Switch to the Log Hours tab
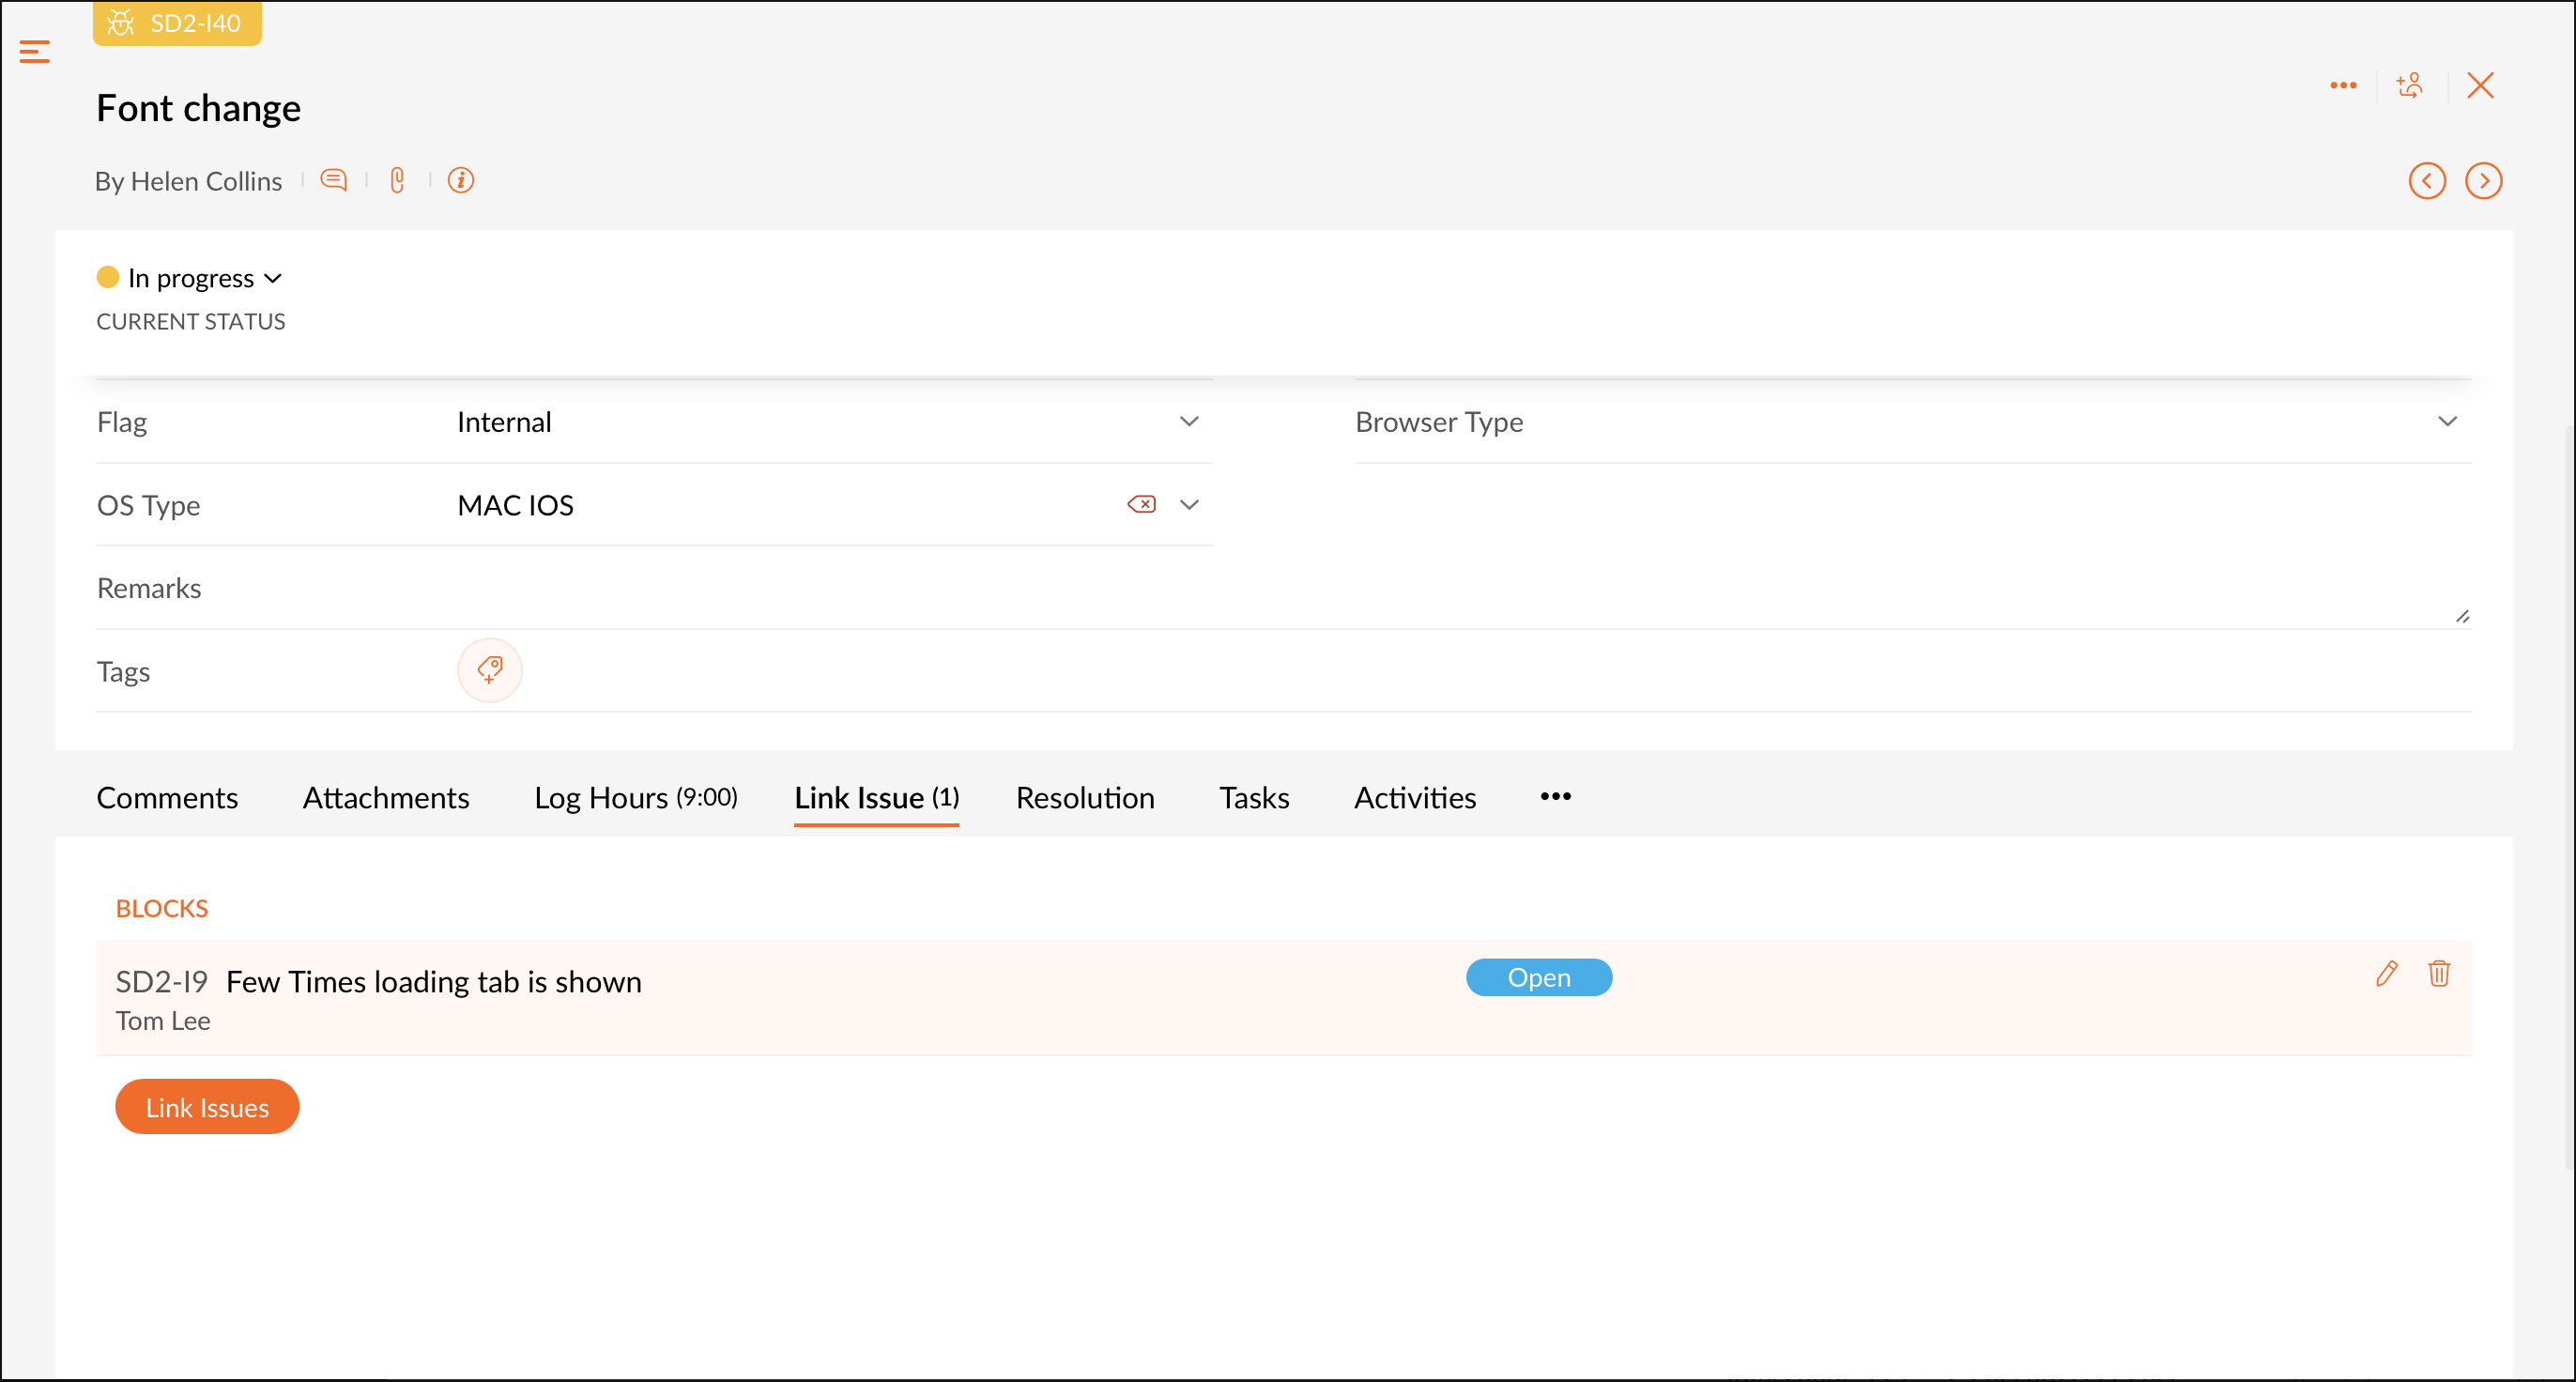Image resolution: width=2576 pixels, height=1382 pixels. pyautogui.click(x=635, y=798)
